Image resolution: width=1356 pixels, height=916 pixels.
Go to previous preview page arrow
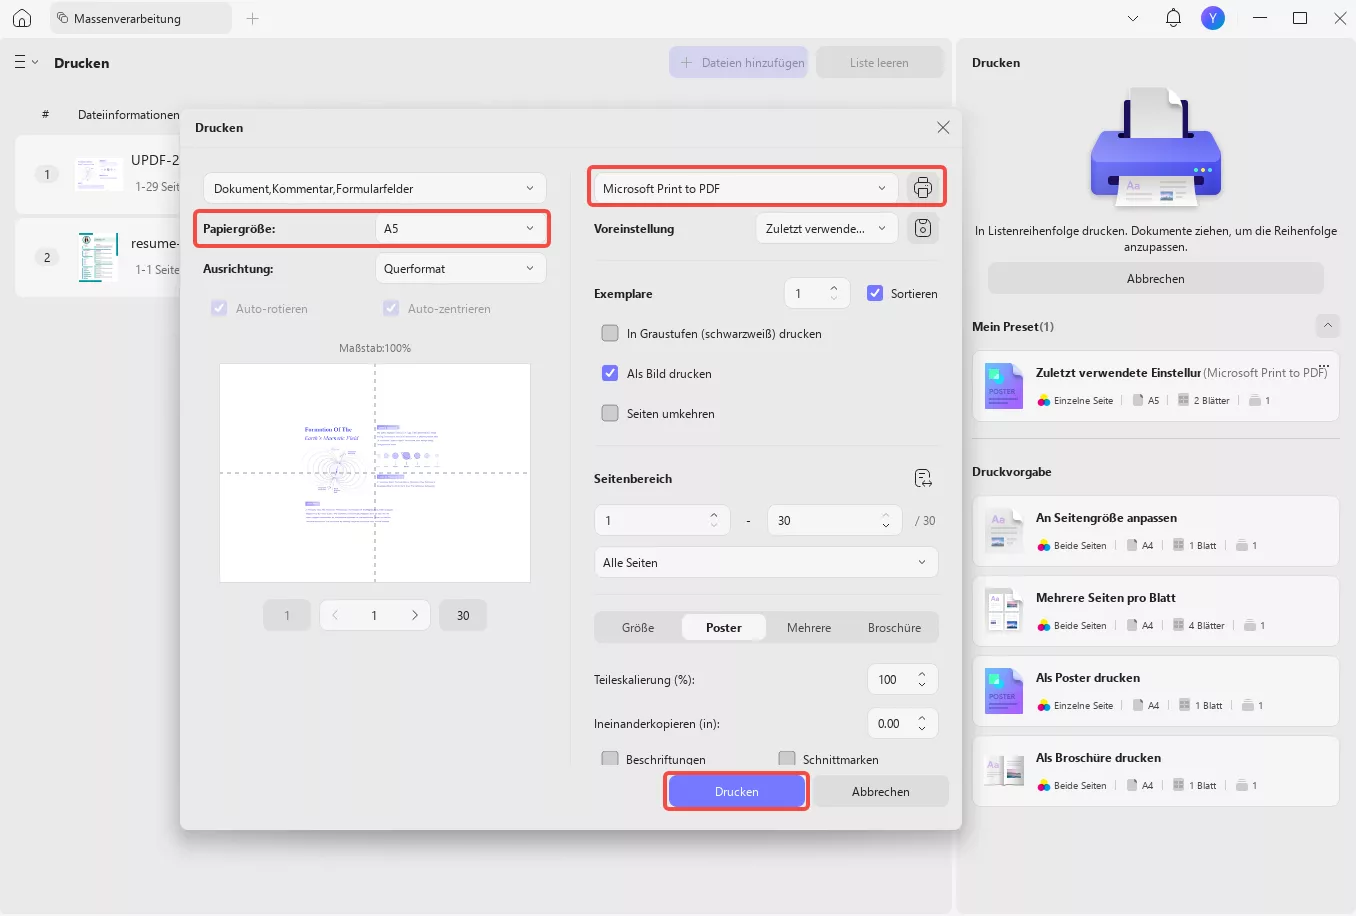[x=335, y=615]
